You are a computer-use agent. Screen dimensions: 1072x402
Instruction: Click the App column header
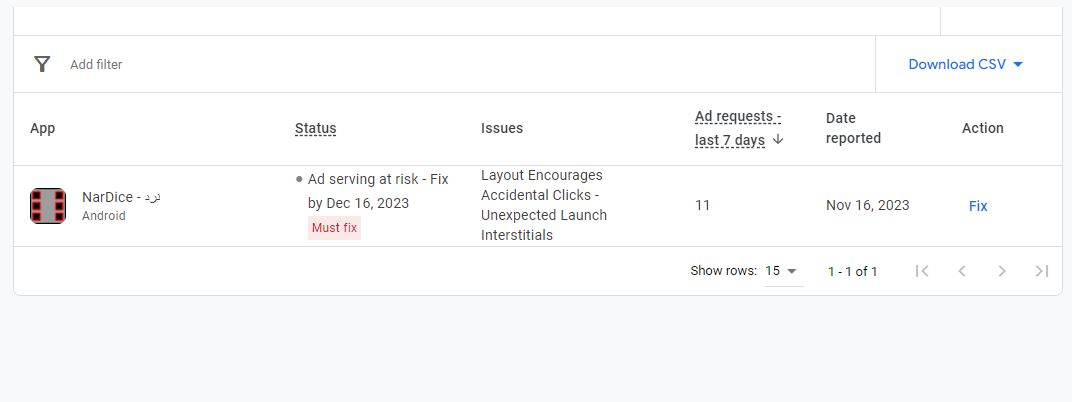[x=42, y=129]
